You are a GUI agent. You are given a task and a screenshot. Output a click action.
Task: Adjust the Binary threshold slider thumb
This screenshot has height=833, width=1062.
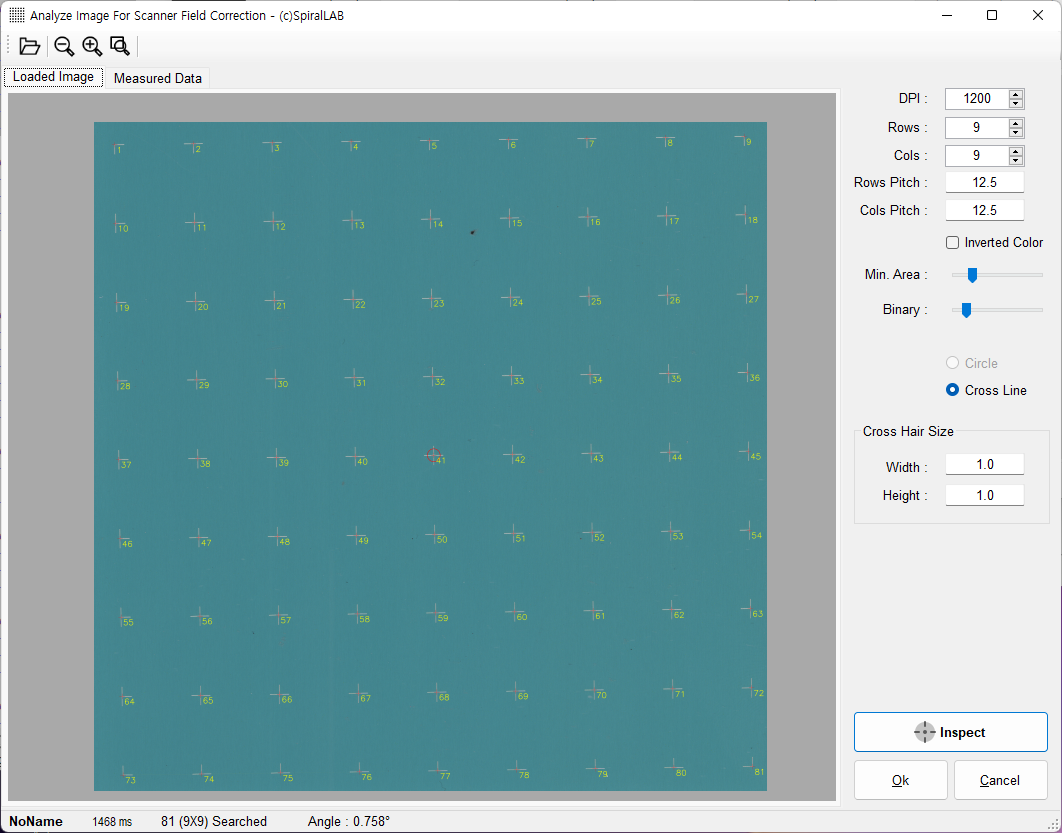pos(967,309)
